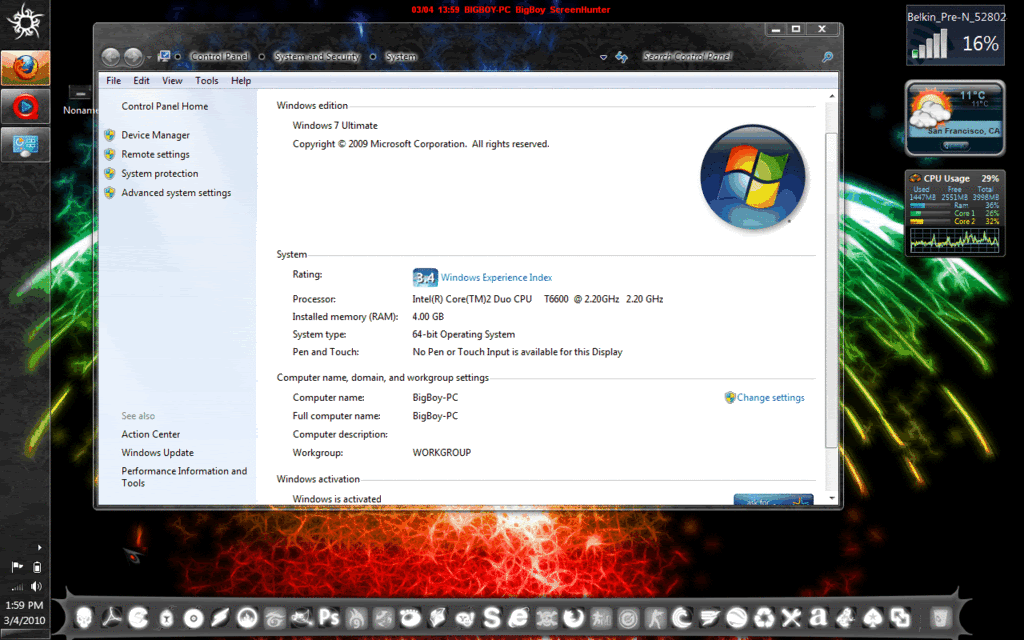The width and height of the screenshot is (1024, 640).
Task: Click the scroll down arrow of System window
Action: click(x=831, y=498)
